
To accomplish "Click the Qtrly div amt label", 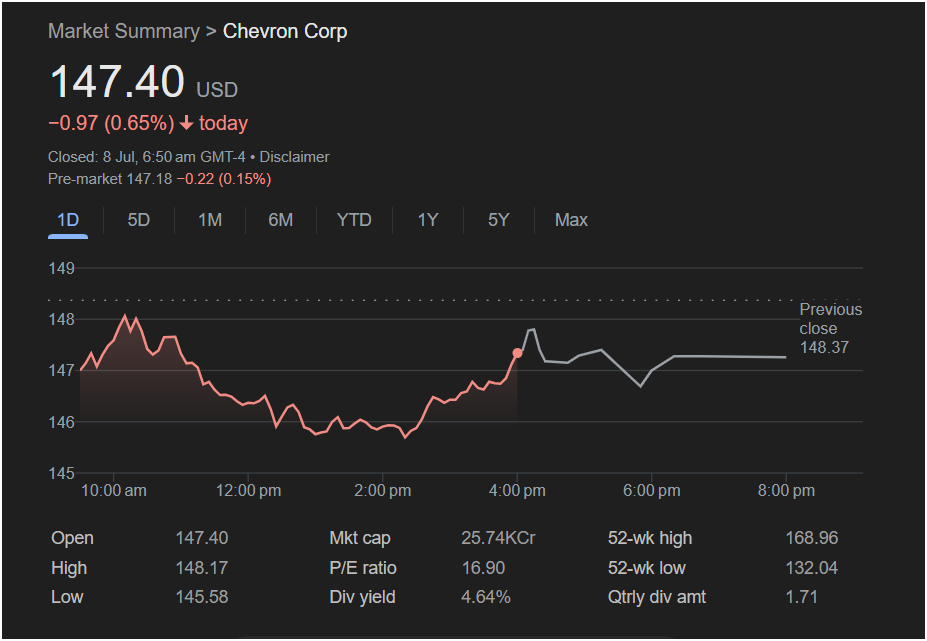I will (x=657, y=597).
